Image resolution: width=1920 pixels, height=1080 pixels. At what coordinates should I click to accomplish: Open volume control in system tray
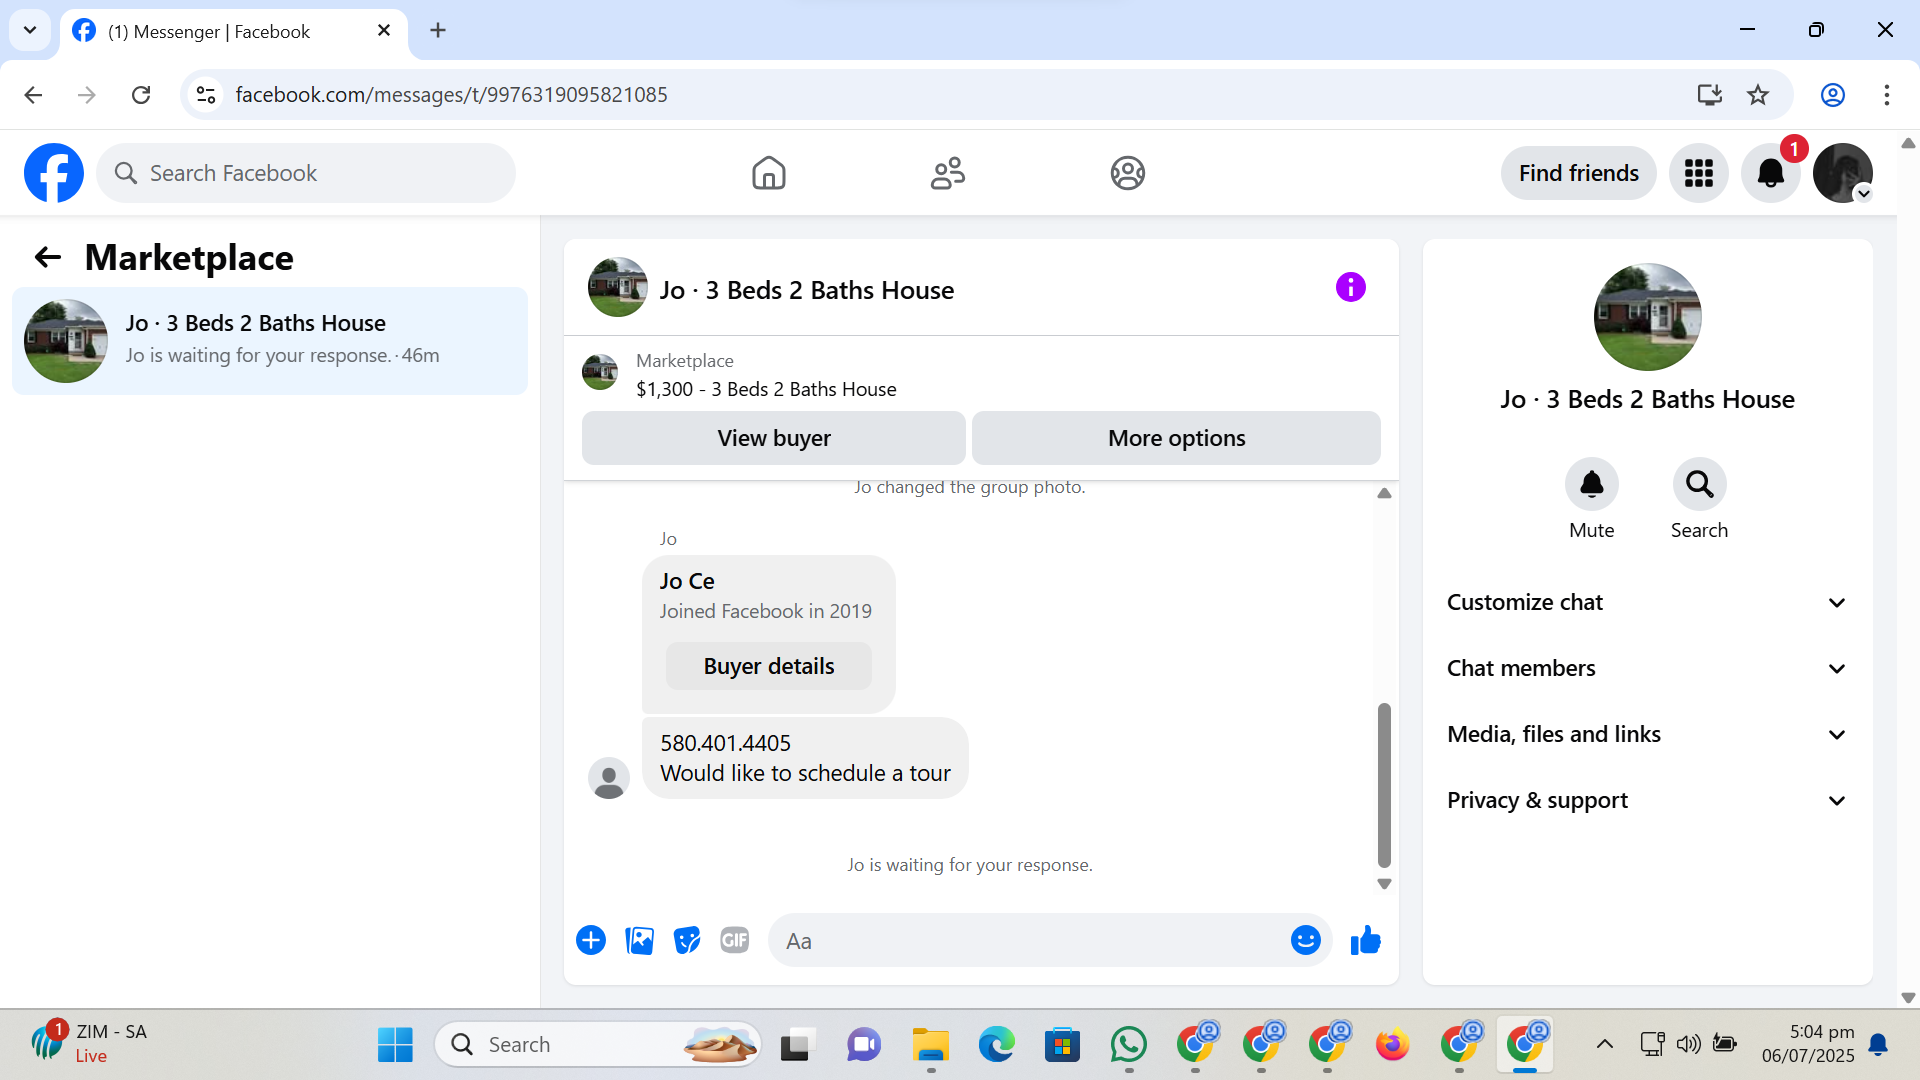(x=1688, y=1045)
